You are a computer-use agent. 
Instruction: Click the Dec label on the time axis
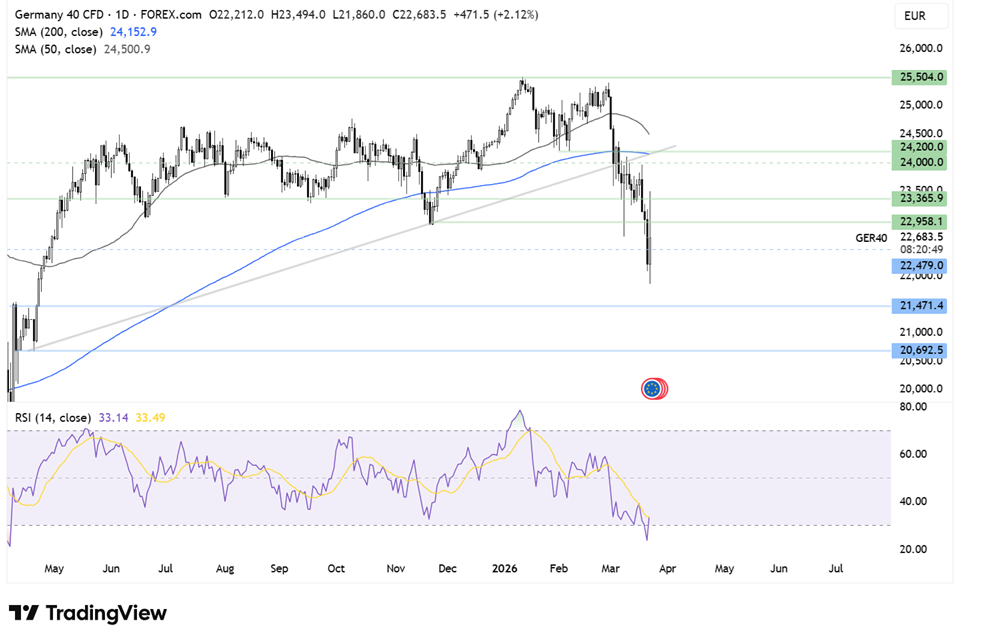coord(447,569)
